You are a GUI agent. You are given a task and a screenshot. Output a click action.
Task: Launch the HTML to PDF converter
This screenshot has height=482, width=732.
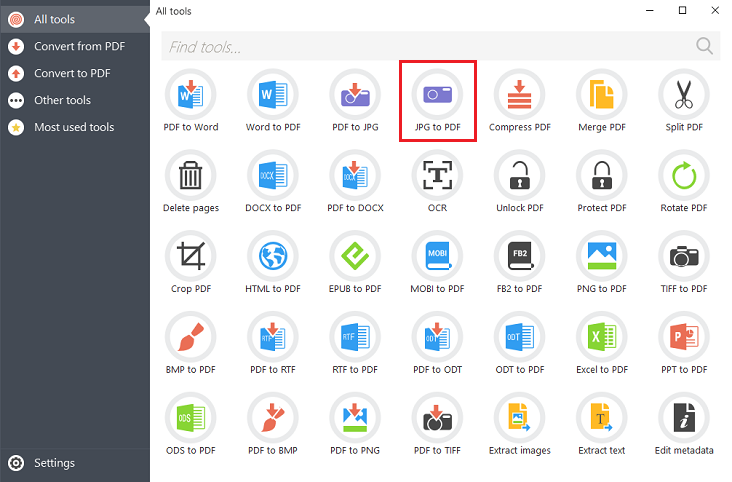pyautogui.click(x=273, y=263)
